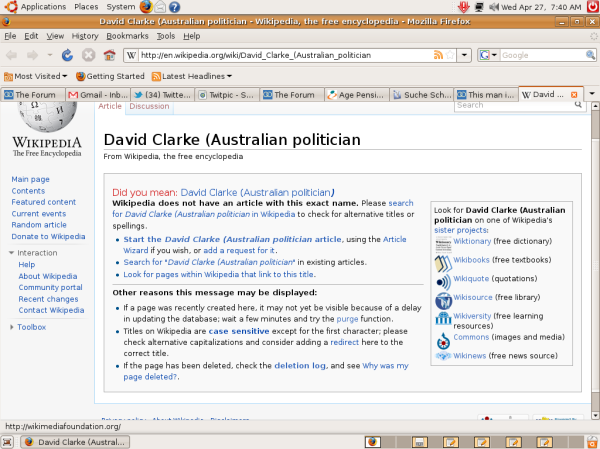The image size is (600, 449).
Task: Click the first workspace switcher box
Action: tap(373, 442)
